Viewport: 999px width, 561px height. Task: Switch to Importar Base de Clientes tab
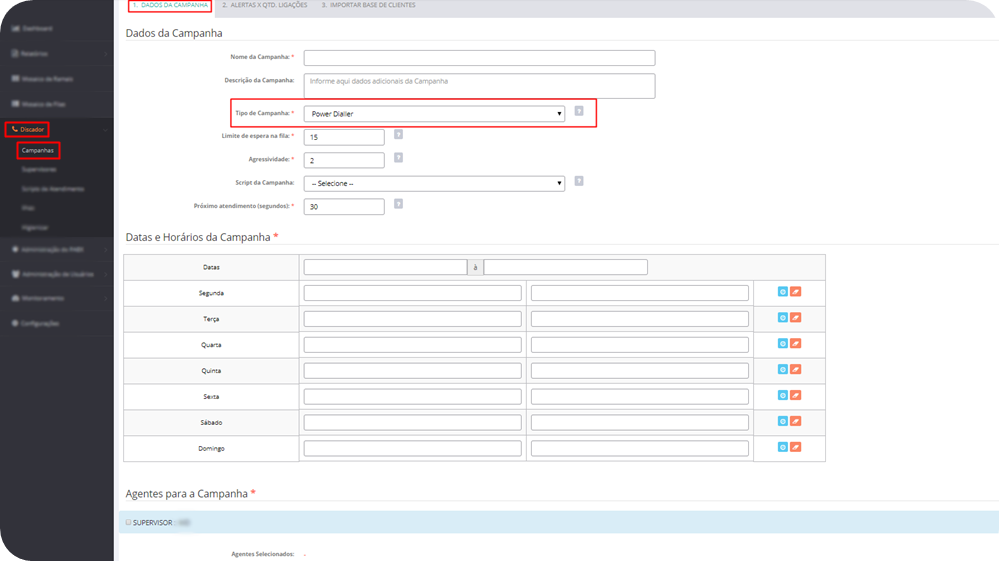tap(368, 6)
